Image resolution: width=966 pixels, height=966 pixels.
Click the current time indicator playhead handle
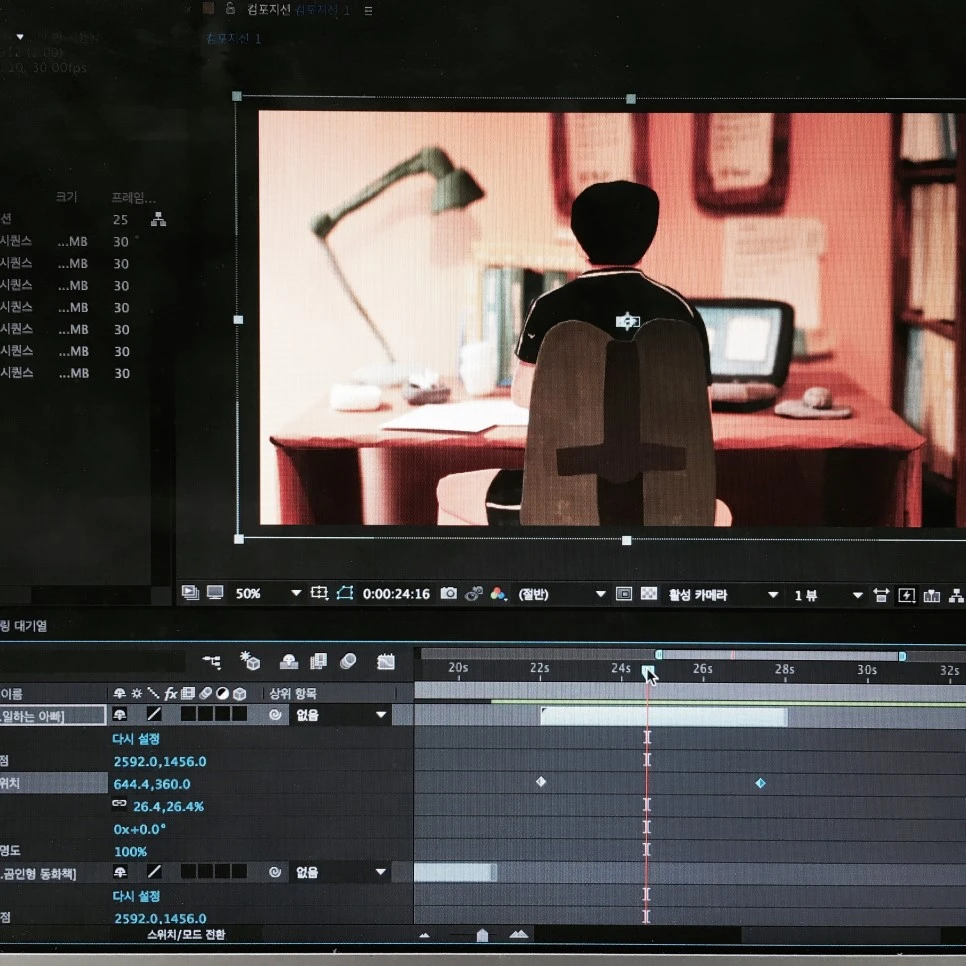pyautogui.click(x=647, y=671)
